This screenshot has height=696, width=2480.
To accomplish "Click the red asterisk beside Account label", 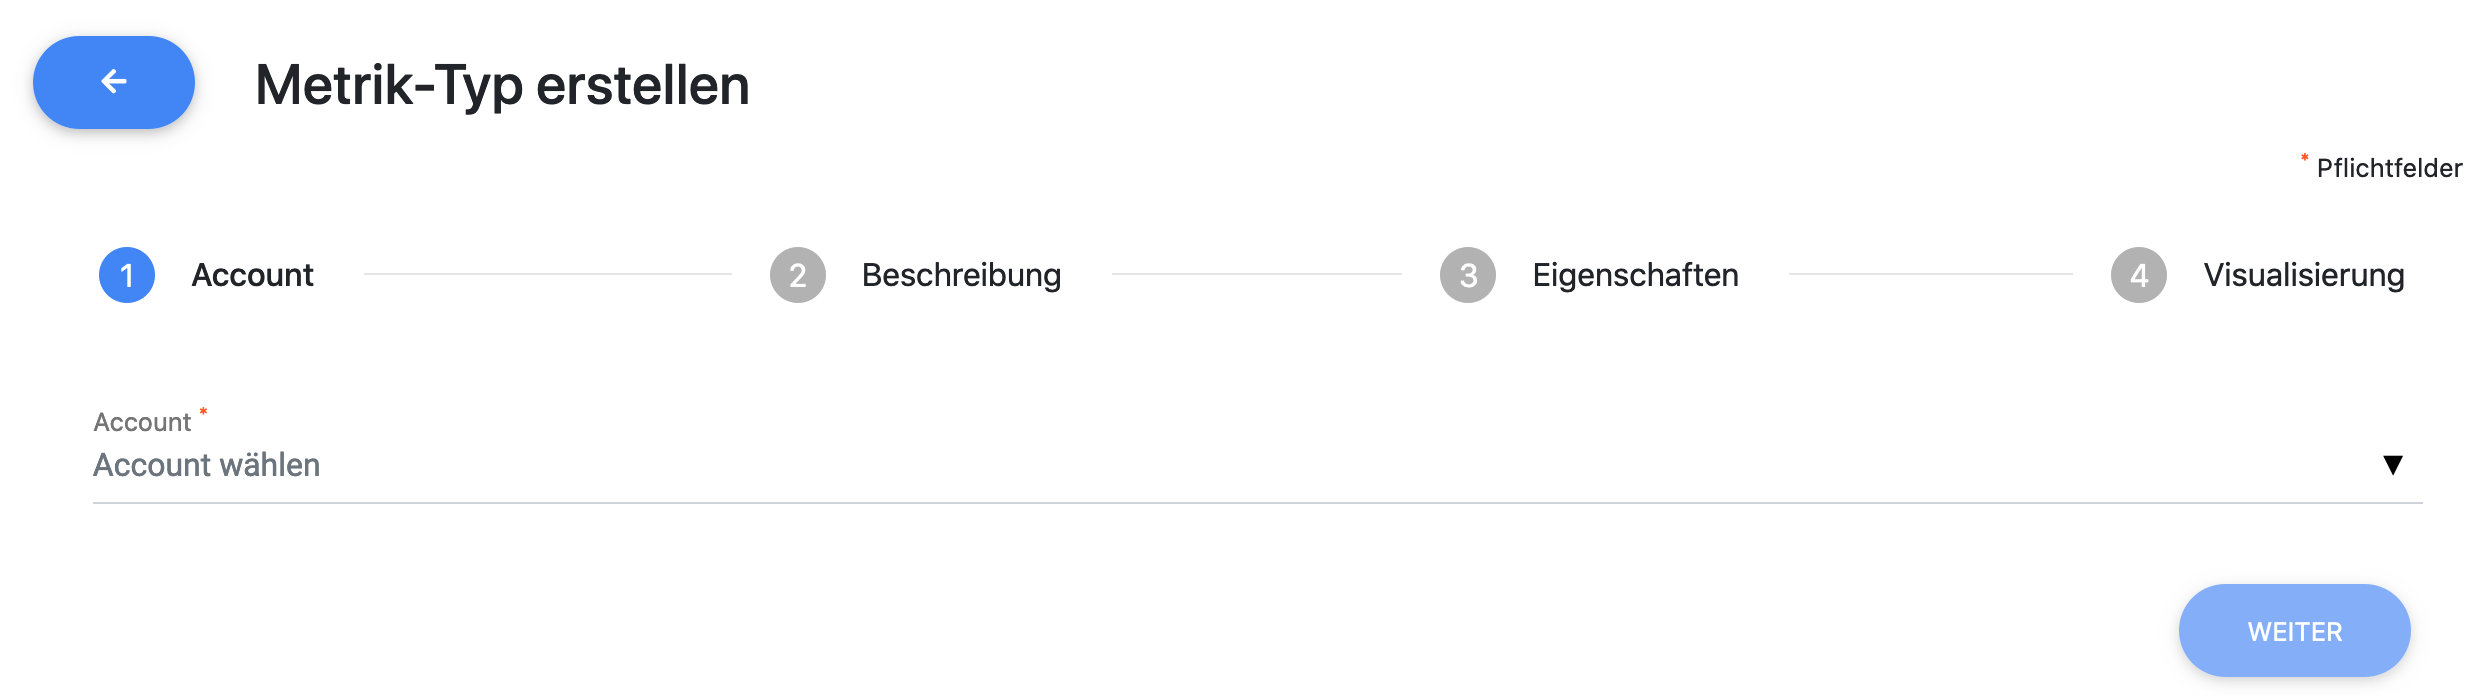I will coord(203,411).
